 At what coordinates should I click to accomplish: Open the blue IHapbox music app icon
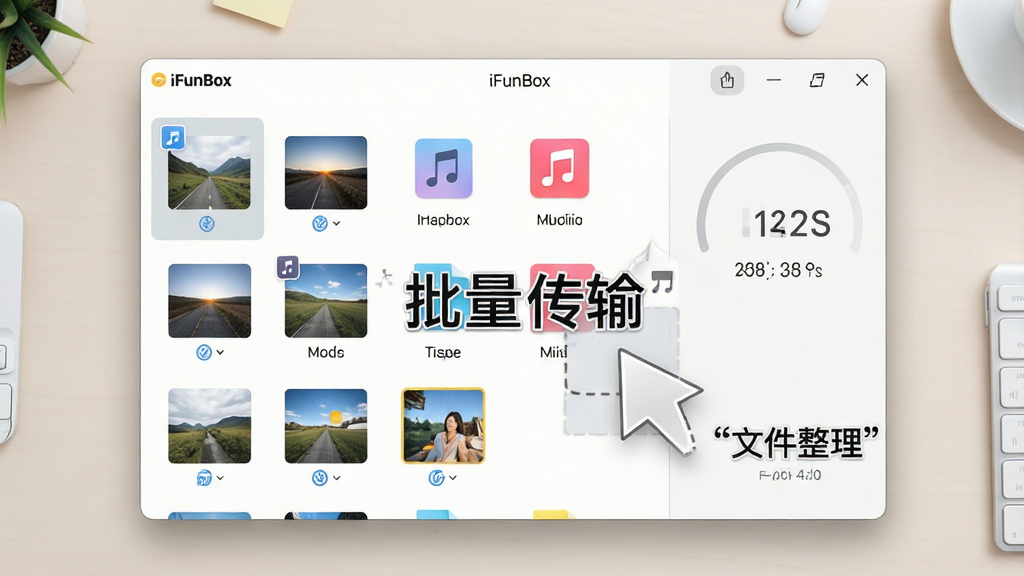coord(443,168)
